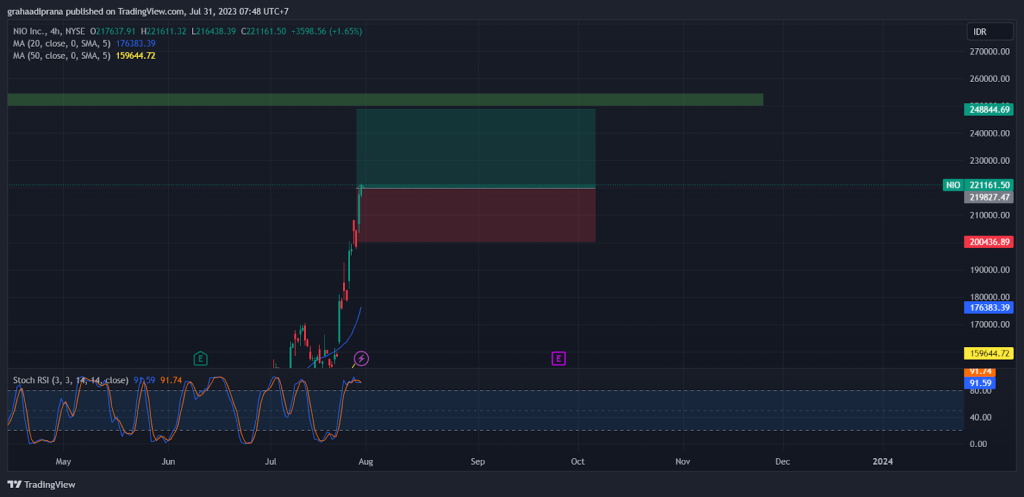
Task: Click the red 200436.89 stop price label
Action: (x=989, y=242)
